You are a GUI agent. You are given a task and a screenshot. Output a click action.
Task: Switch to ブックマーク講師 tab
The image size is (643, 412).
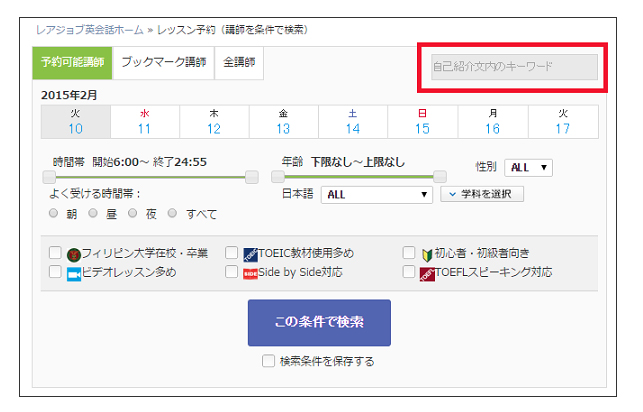(x=164, y=62)
